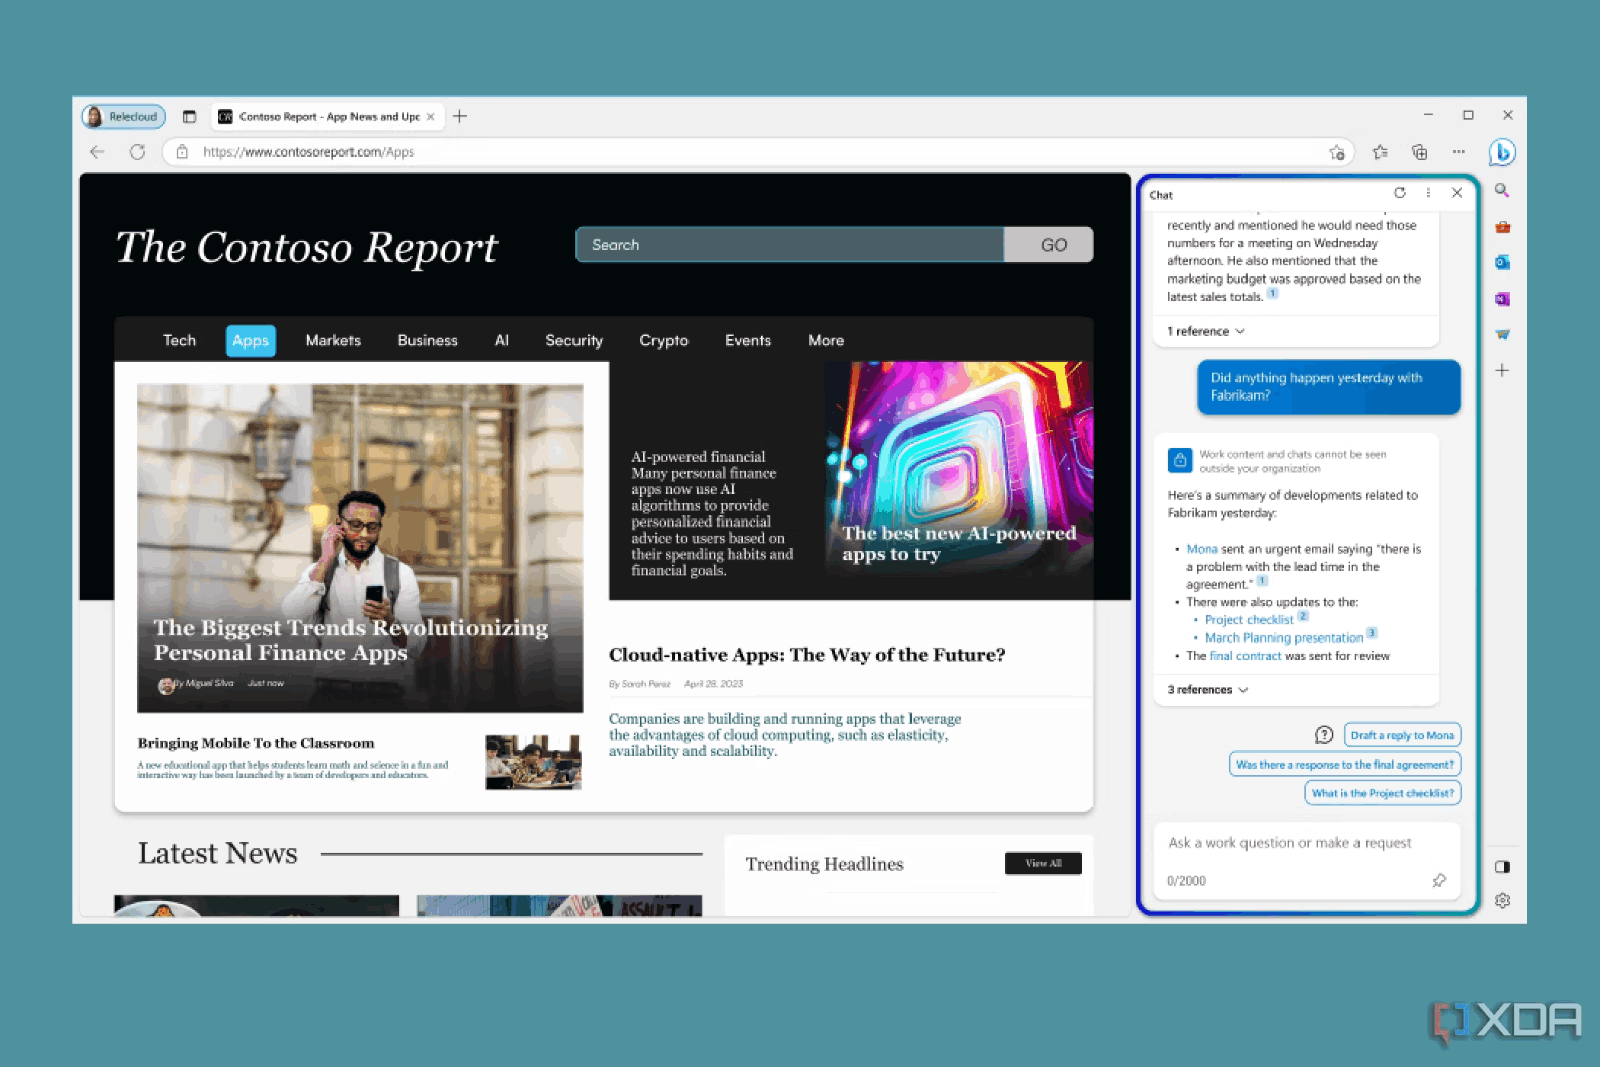1600x1067 pixels.
Task: Toggle the vertical tabs actions button
Action: pos(189,117)
